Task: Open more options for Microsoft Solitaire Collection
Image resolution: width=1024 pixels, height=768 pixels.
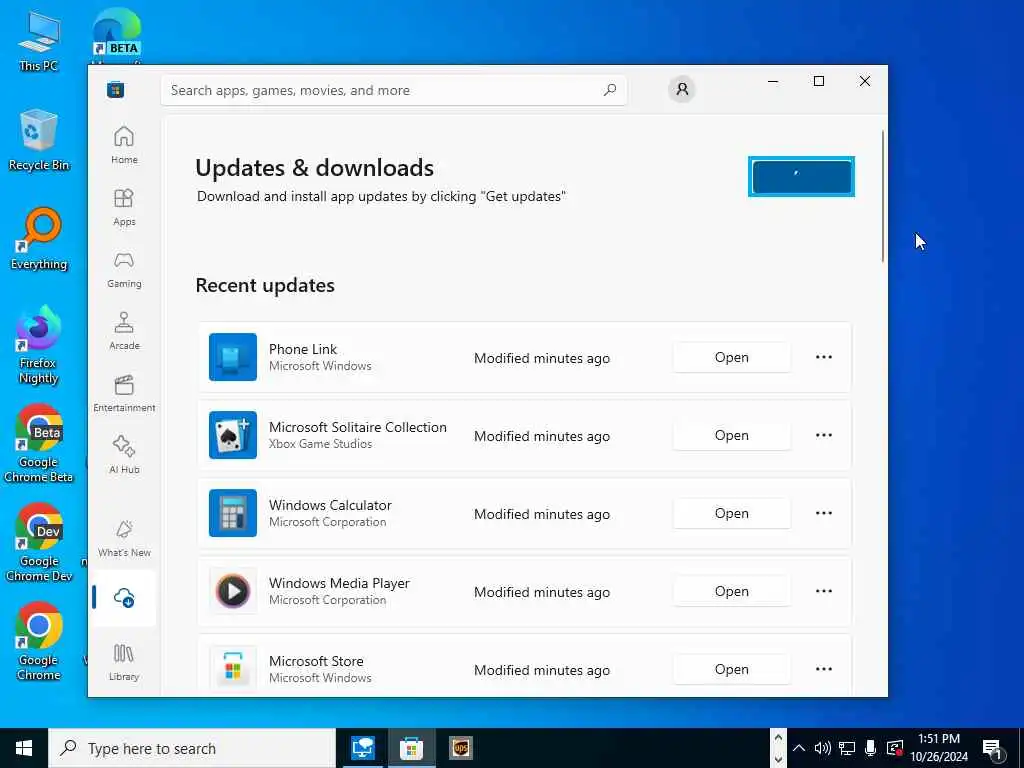Action: 824,435
